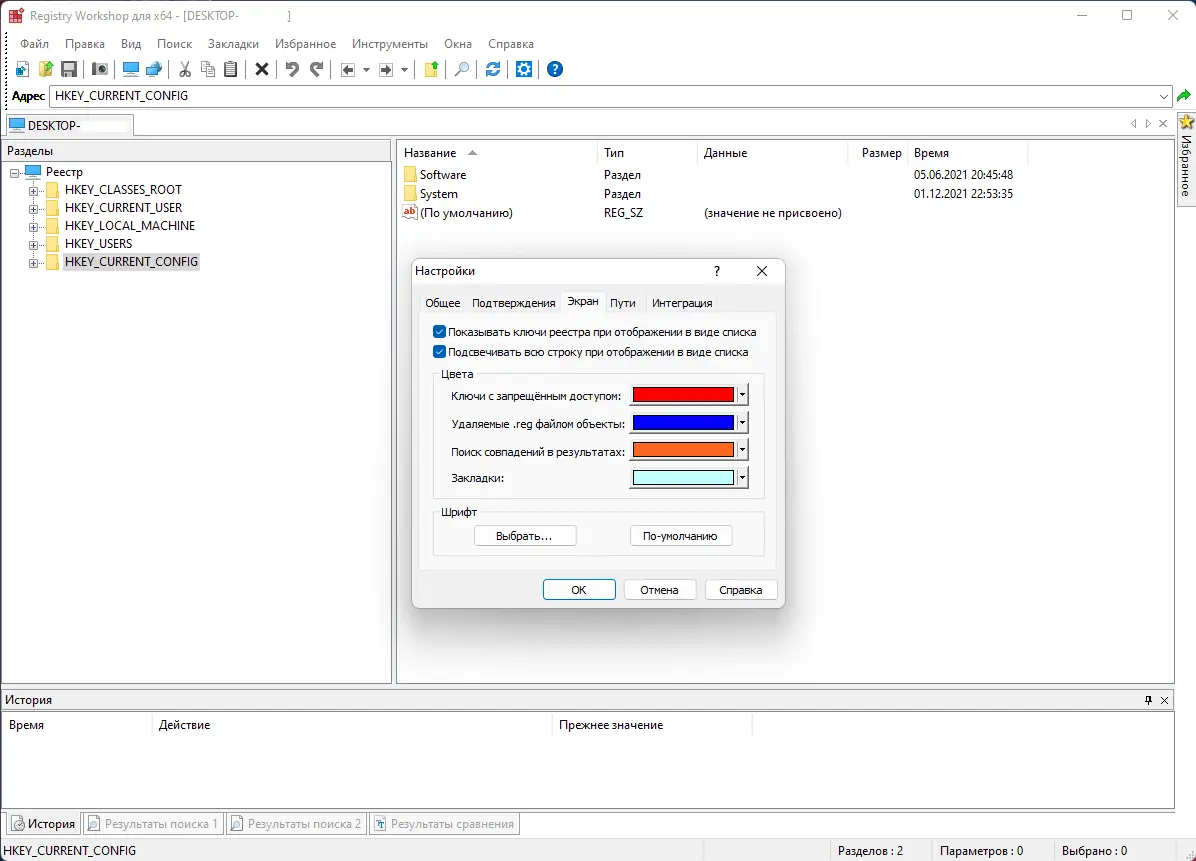
Task: Open Результаты сравнения tab
Action: click(445, 824)
